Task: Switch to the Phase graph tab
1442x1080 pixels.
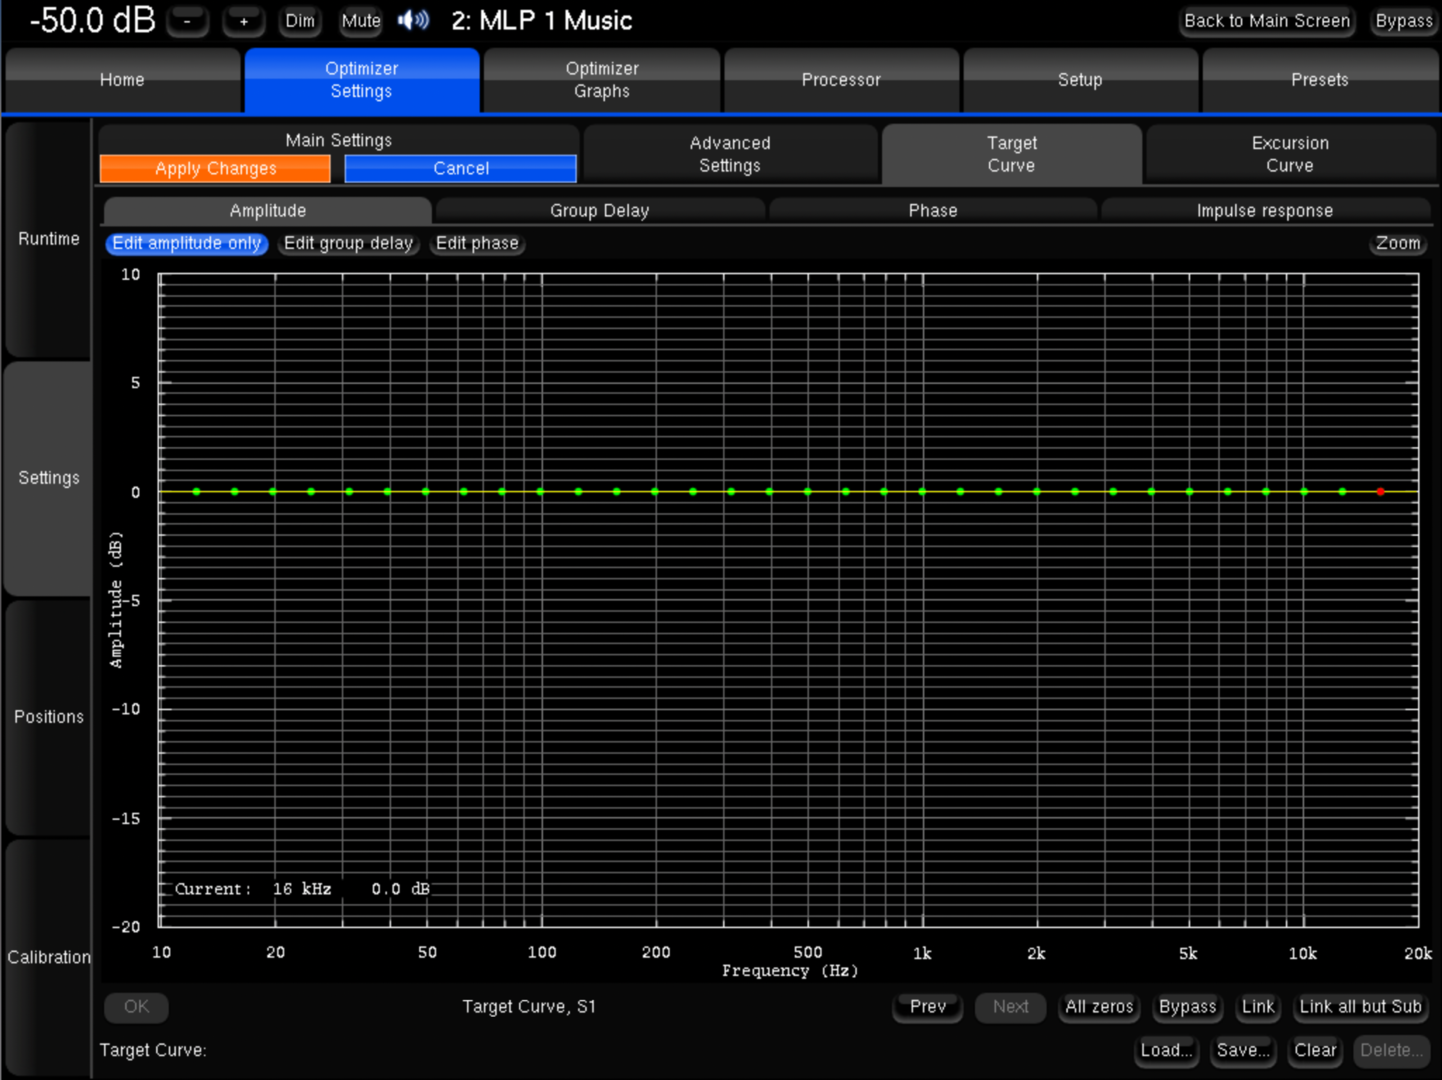Action: 933,210
